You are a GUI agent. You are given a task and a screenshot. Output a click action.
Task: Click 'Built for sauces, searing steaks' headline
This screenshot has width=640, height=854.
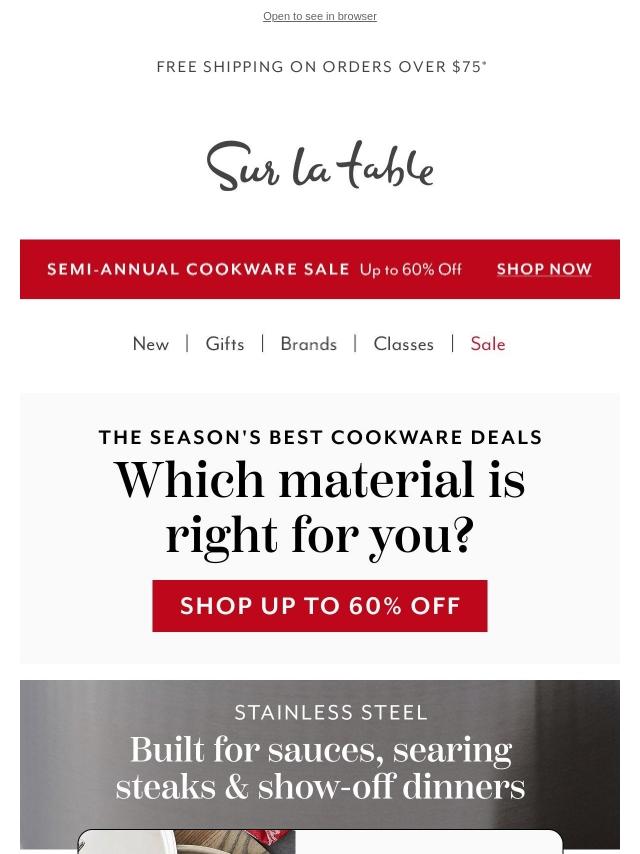pos(320,768)
